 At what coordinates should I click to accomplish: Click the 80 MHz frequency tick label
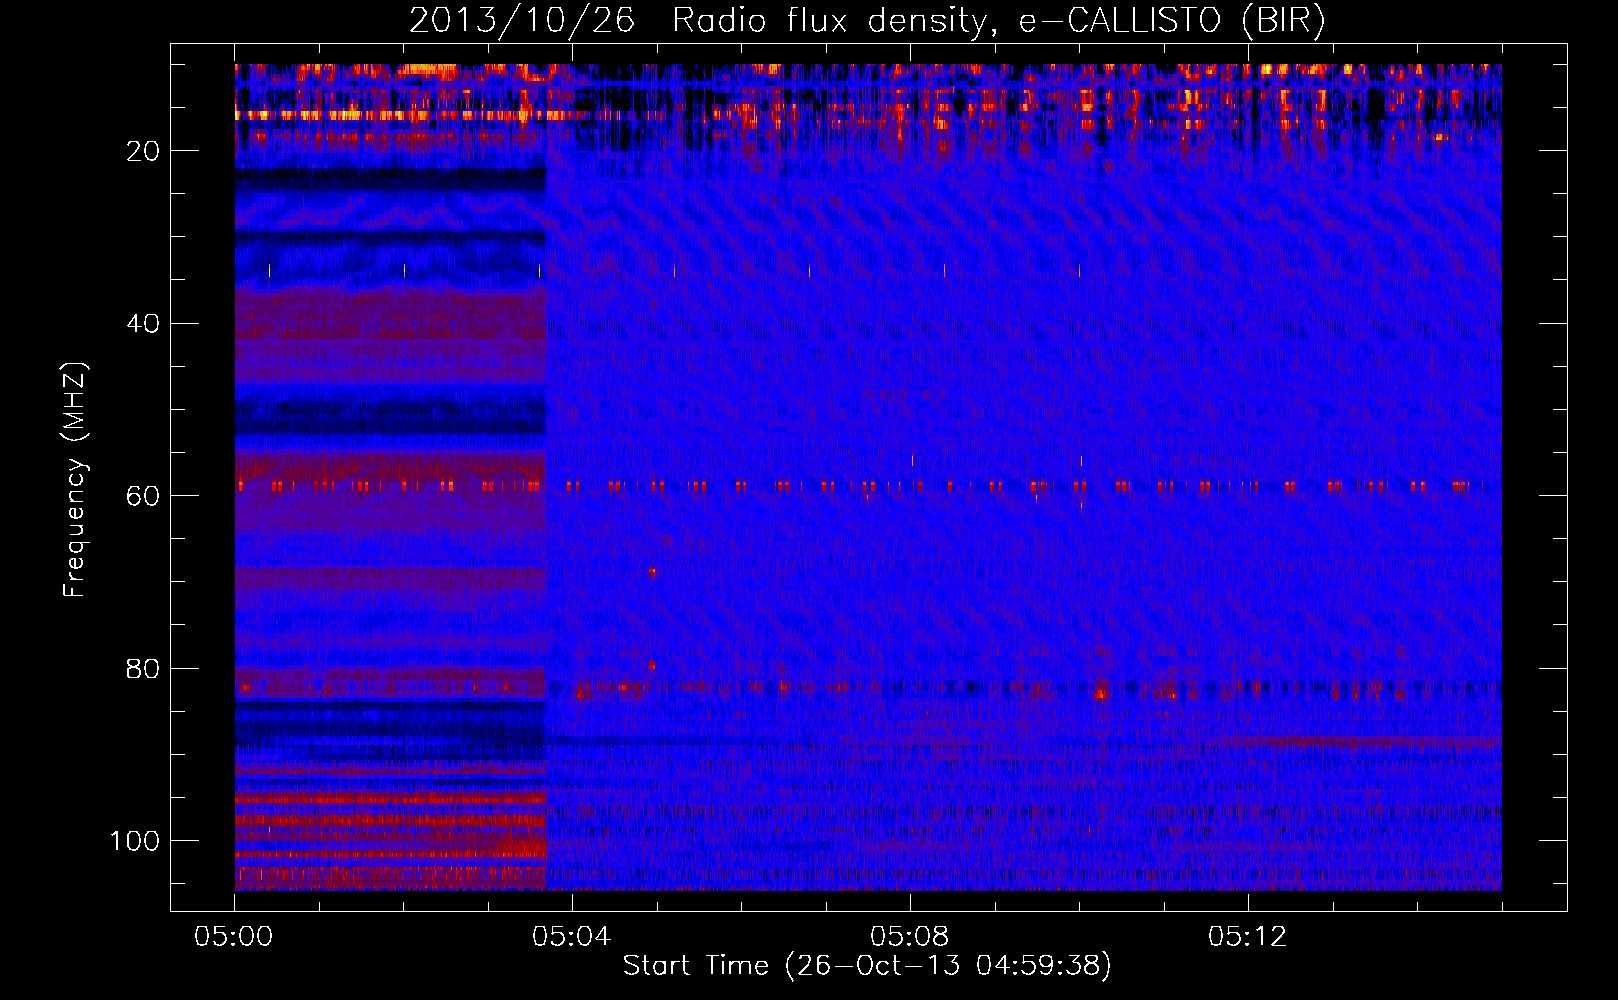point(143,669)
